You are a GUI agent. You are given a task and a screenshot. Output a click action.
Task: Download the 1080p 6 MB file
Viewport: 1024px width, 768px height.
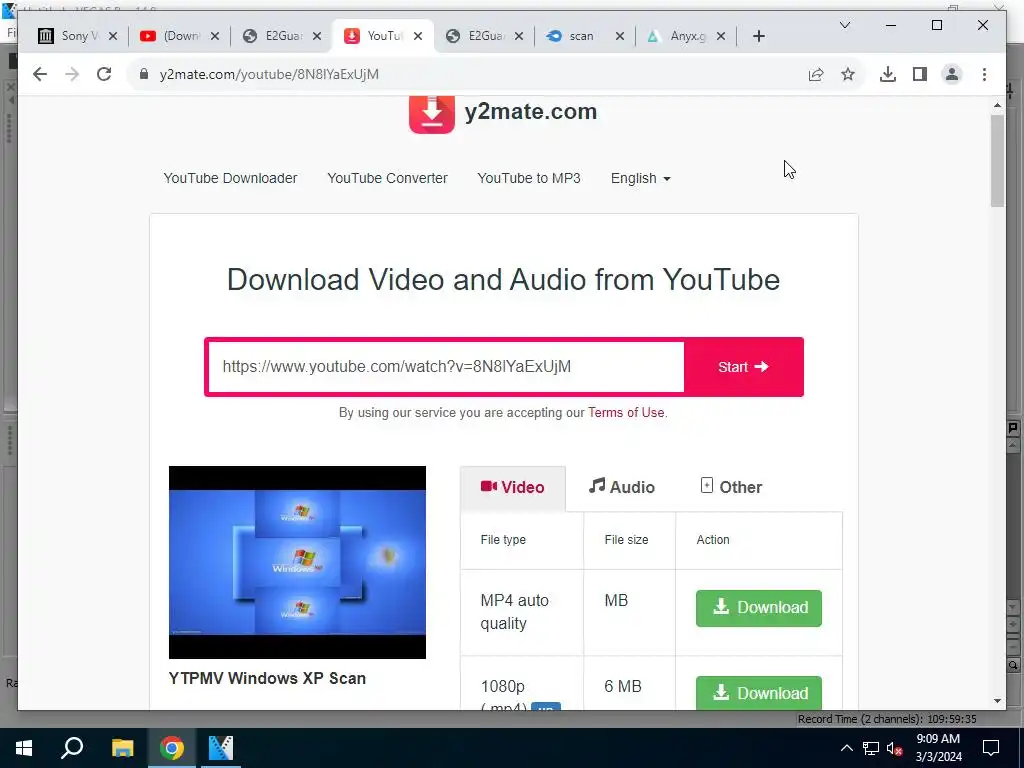759,693
